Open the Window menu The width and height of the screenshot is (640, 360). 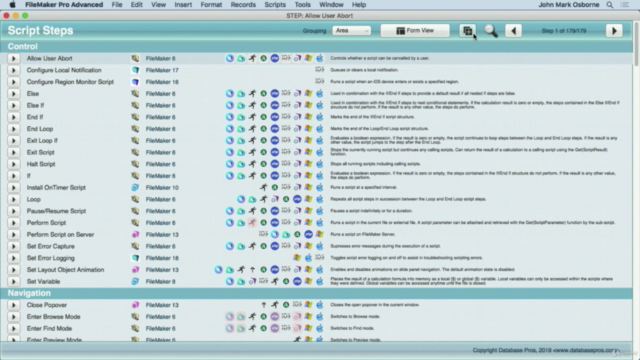(331, 5)
